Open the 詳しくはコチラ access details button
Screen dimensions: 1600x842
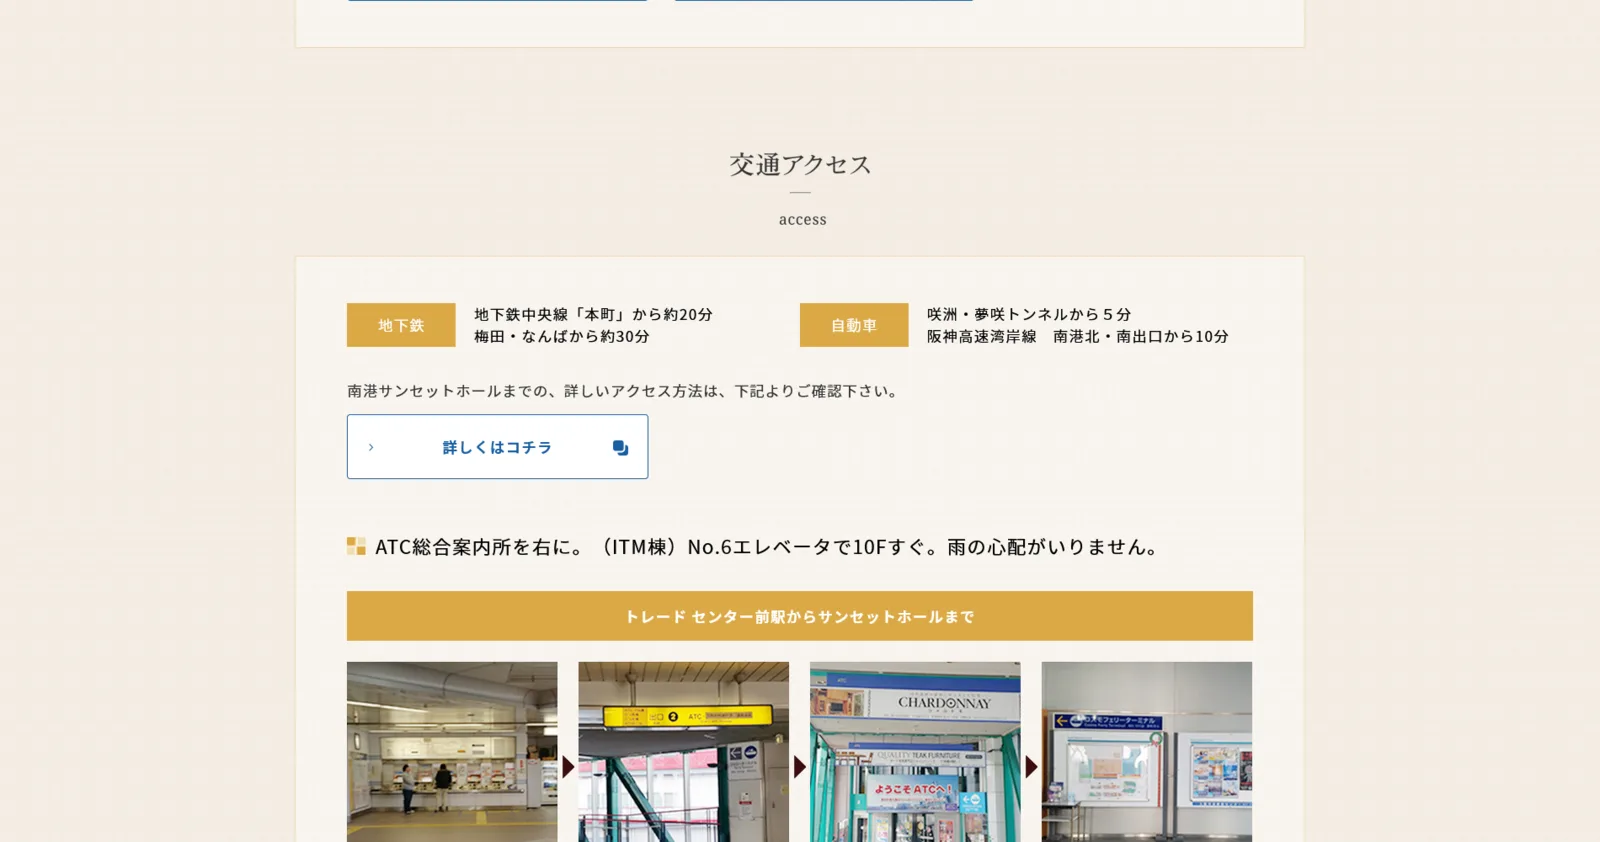[497, 447]
